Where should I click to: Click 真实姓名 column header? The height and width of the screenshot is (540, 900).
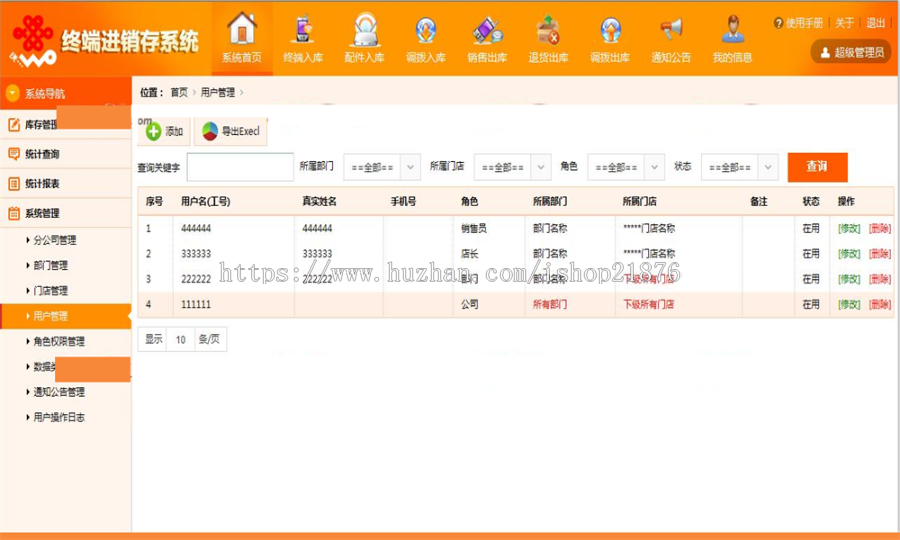(320, 201)
